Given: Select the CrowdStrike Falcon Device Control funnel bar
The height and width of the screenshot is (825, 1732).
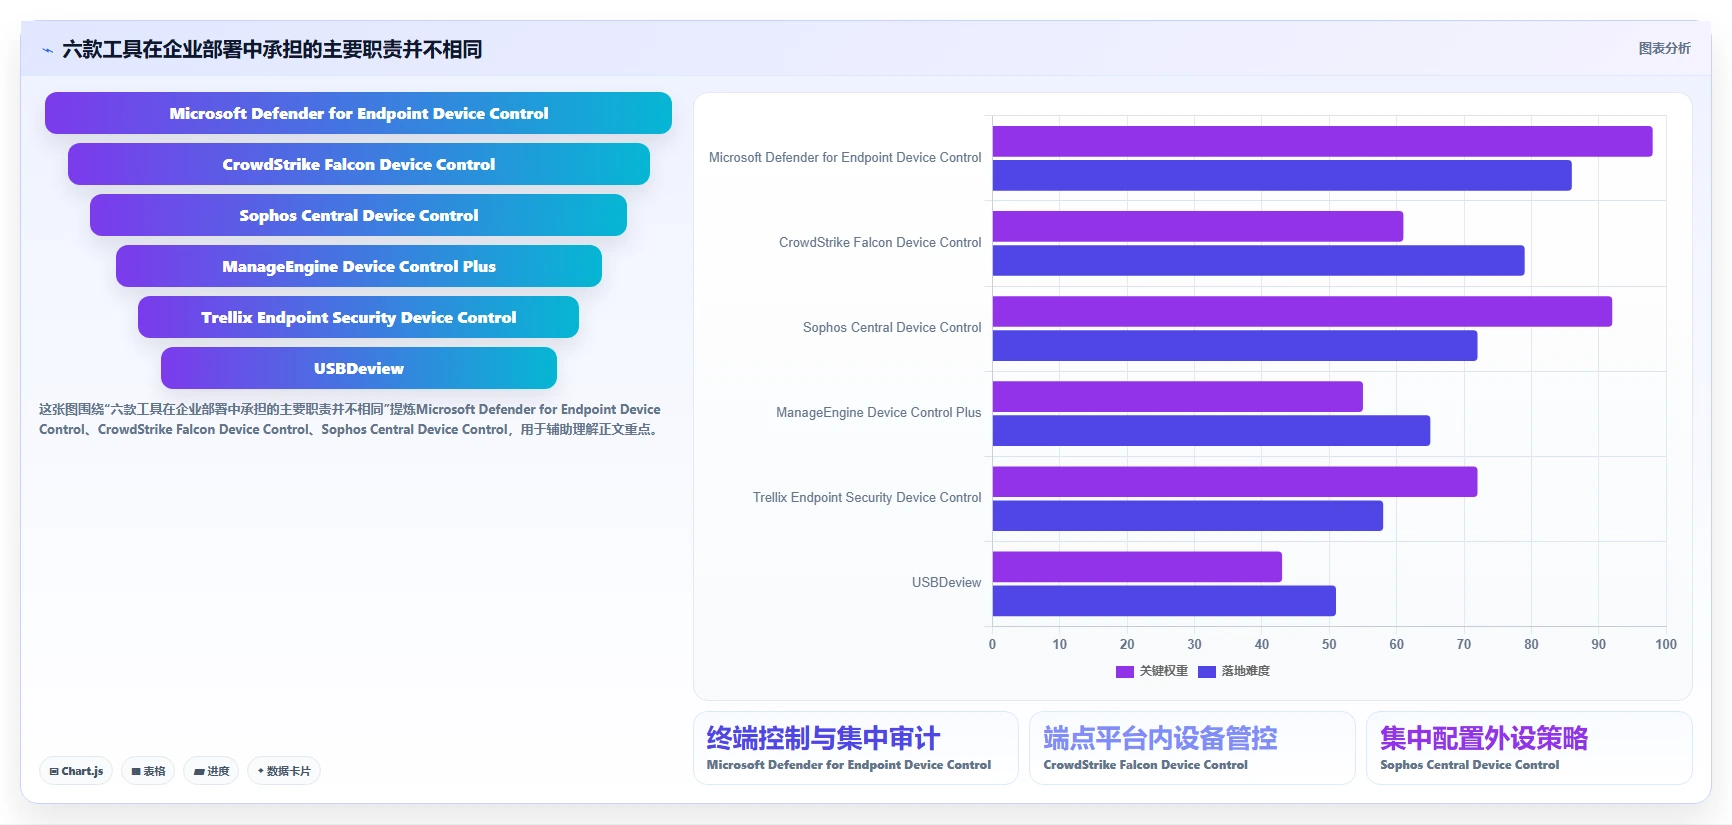Looking at the screenshot, I should tap(358, 164).
